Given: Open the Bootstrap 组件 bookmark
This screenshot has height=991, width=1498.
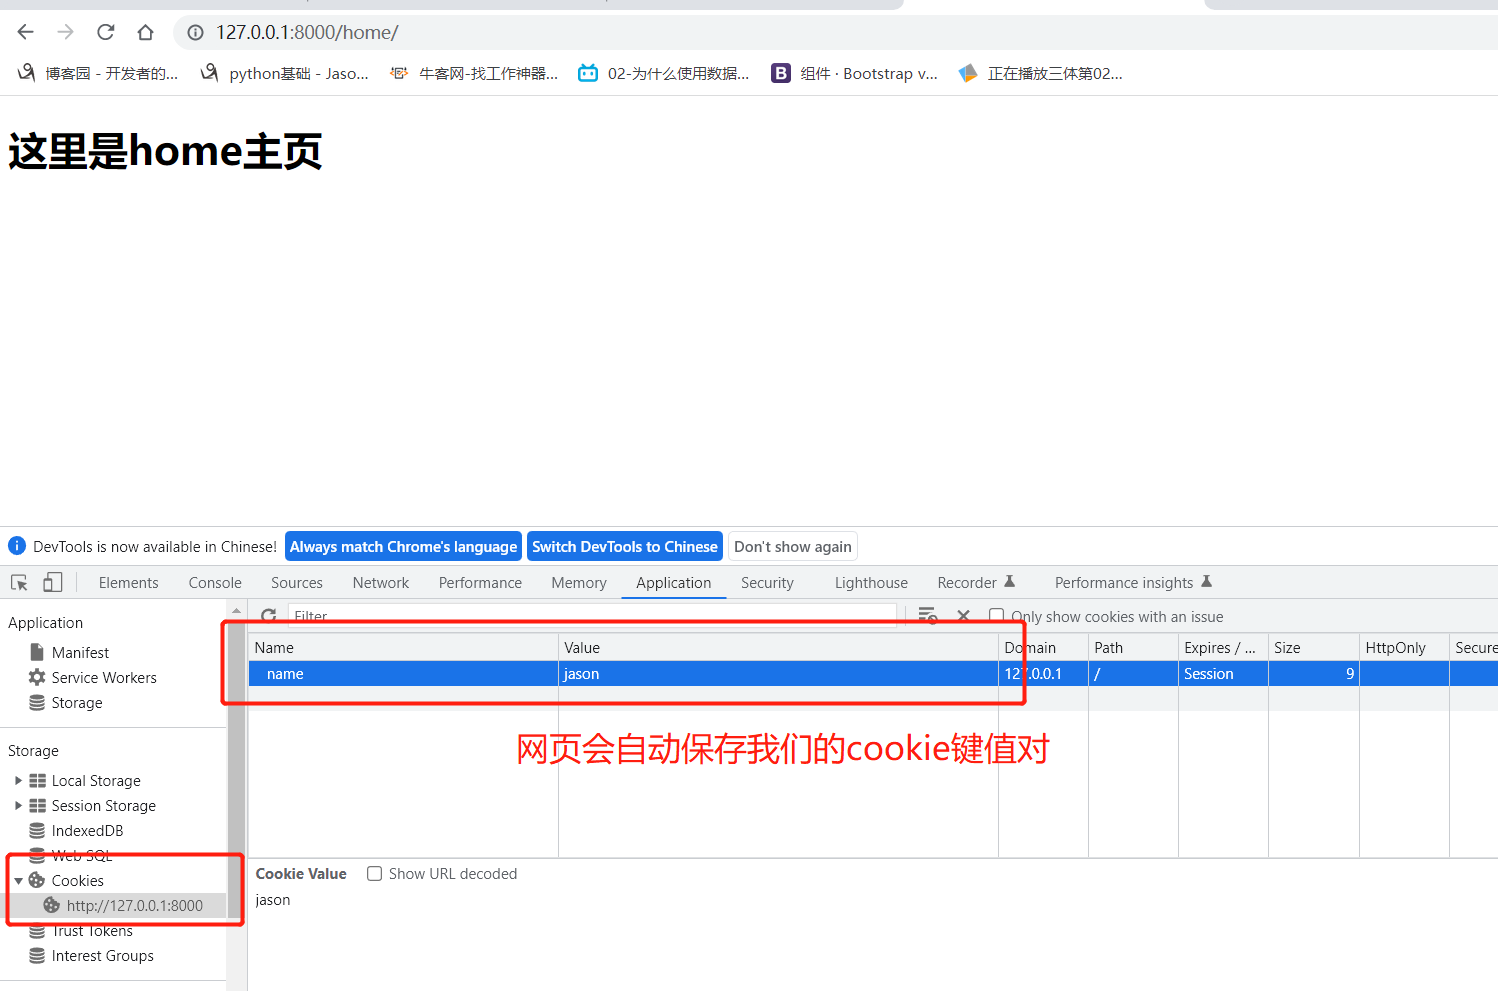Looking at the screenshot, I should (855, 73).
